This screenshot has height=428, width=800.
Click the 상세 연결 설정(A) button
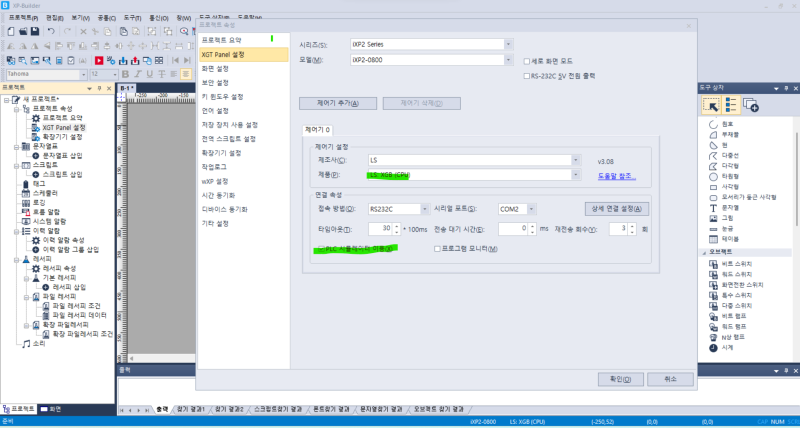click(617, 209)
